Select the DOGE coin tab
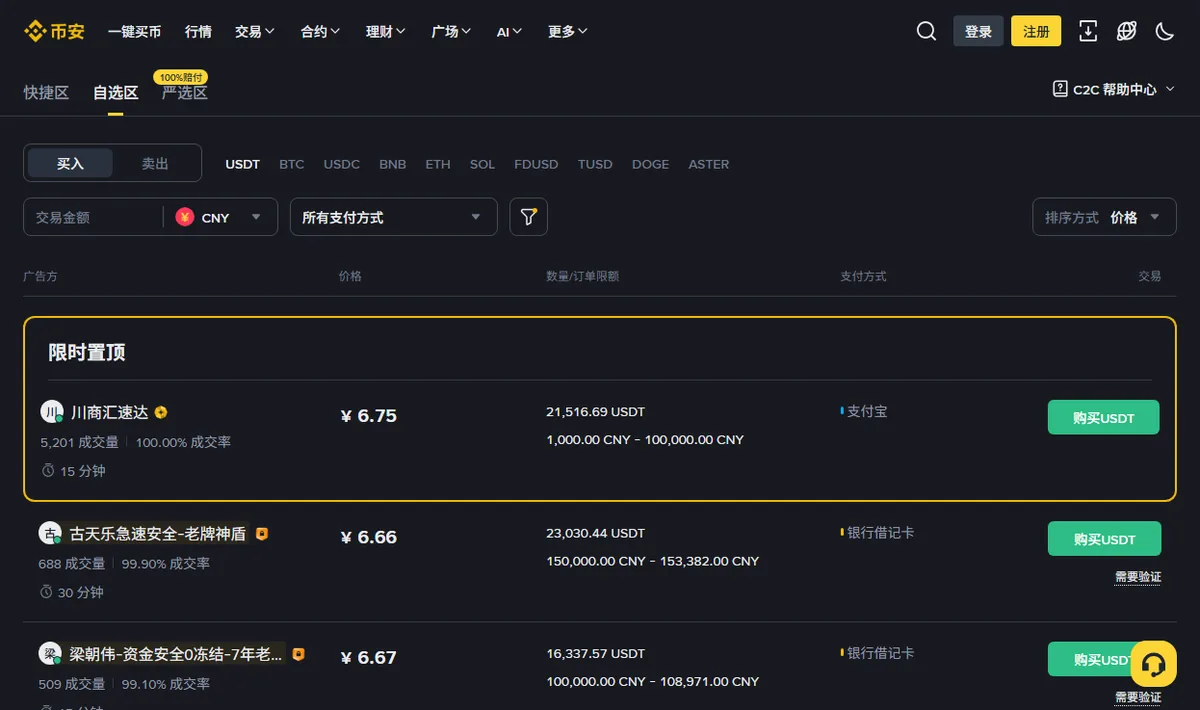This screenshot has width=1200, height=710. pyautogui.click(x=650, y=164)
